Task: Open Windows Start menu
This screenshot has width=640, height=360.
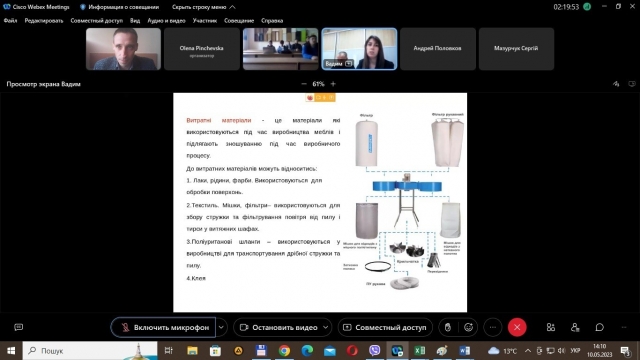Action: (11, 351)
